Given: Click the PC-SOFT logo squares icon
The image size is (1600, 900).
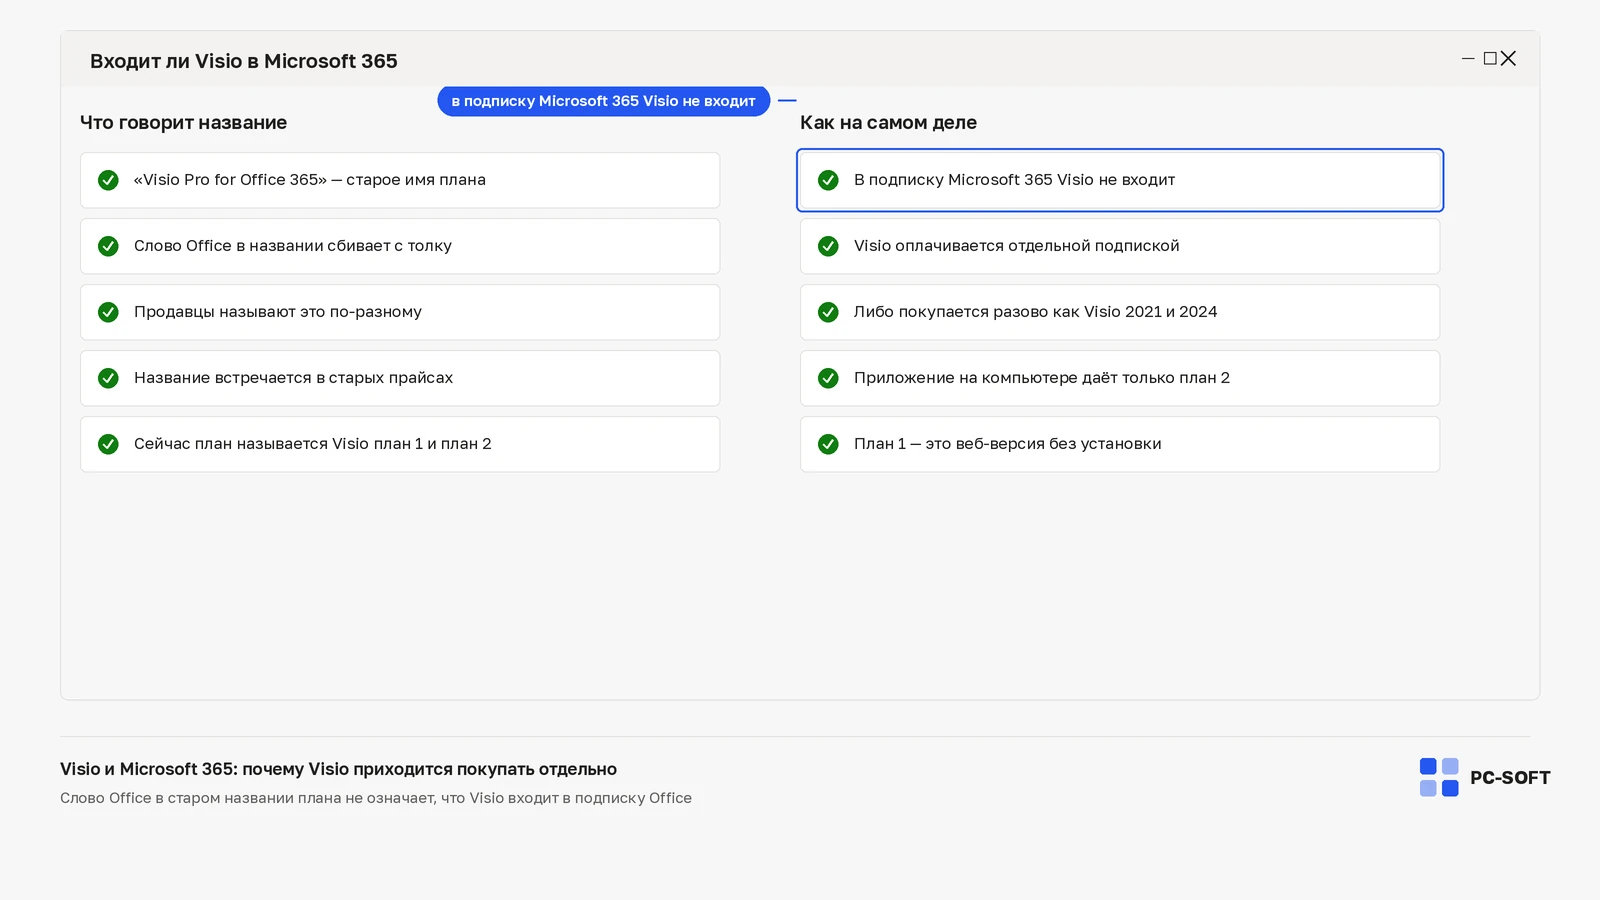Looking at the screenshot, I should [1439, 777].
